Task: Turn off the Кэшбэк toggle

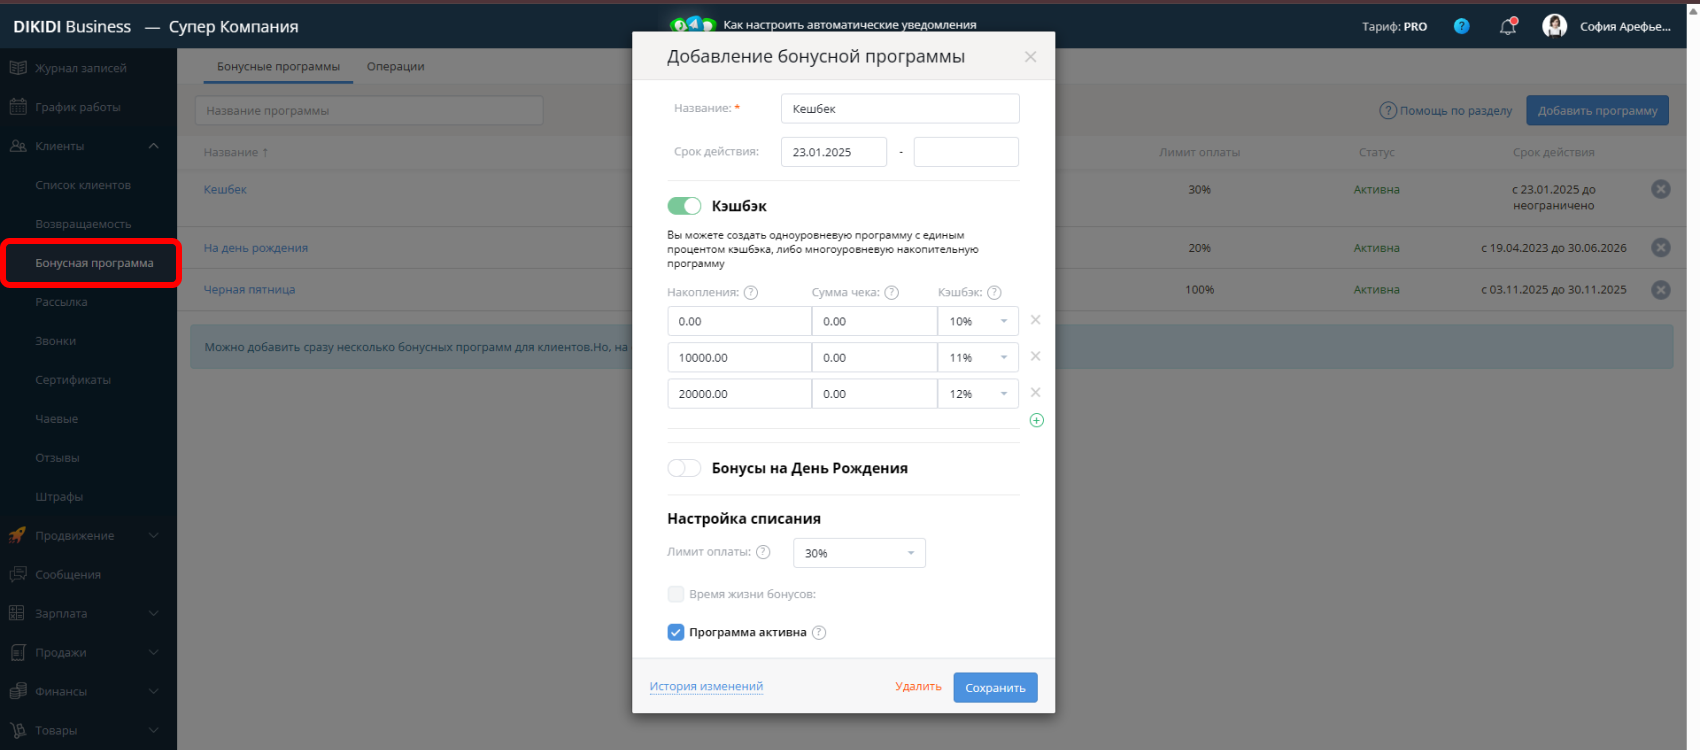Action: [x=684, y=206]
